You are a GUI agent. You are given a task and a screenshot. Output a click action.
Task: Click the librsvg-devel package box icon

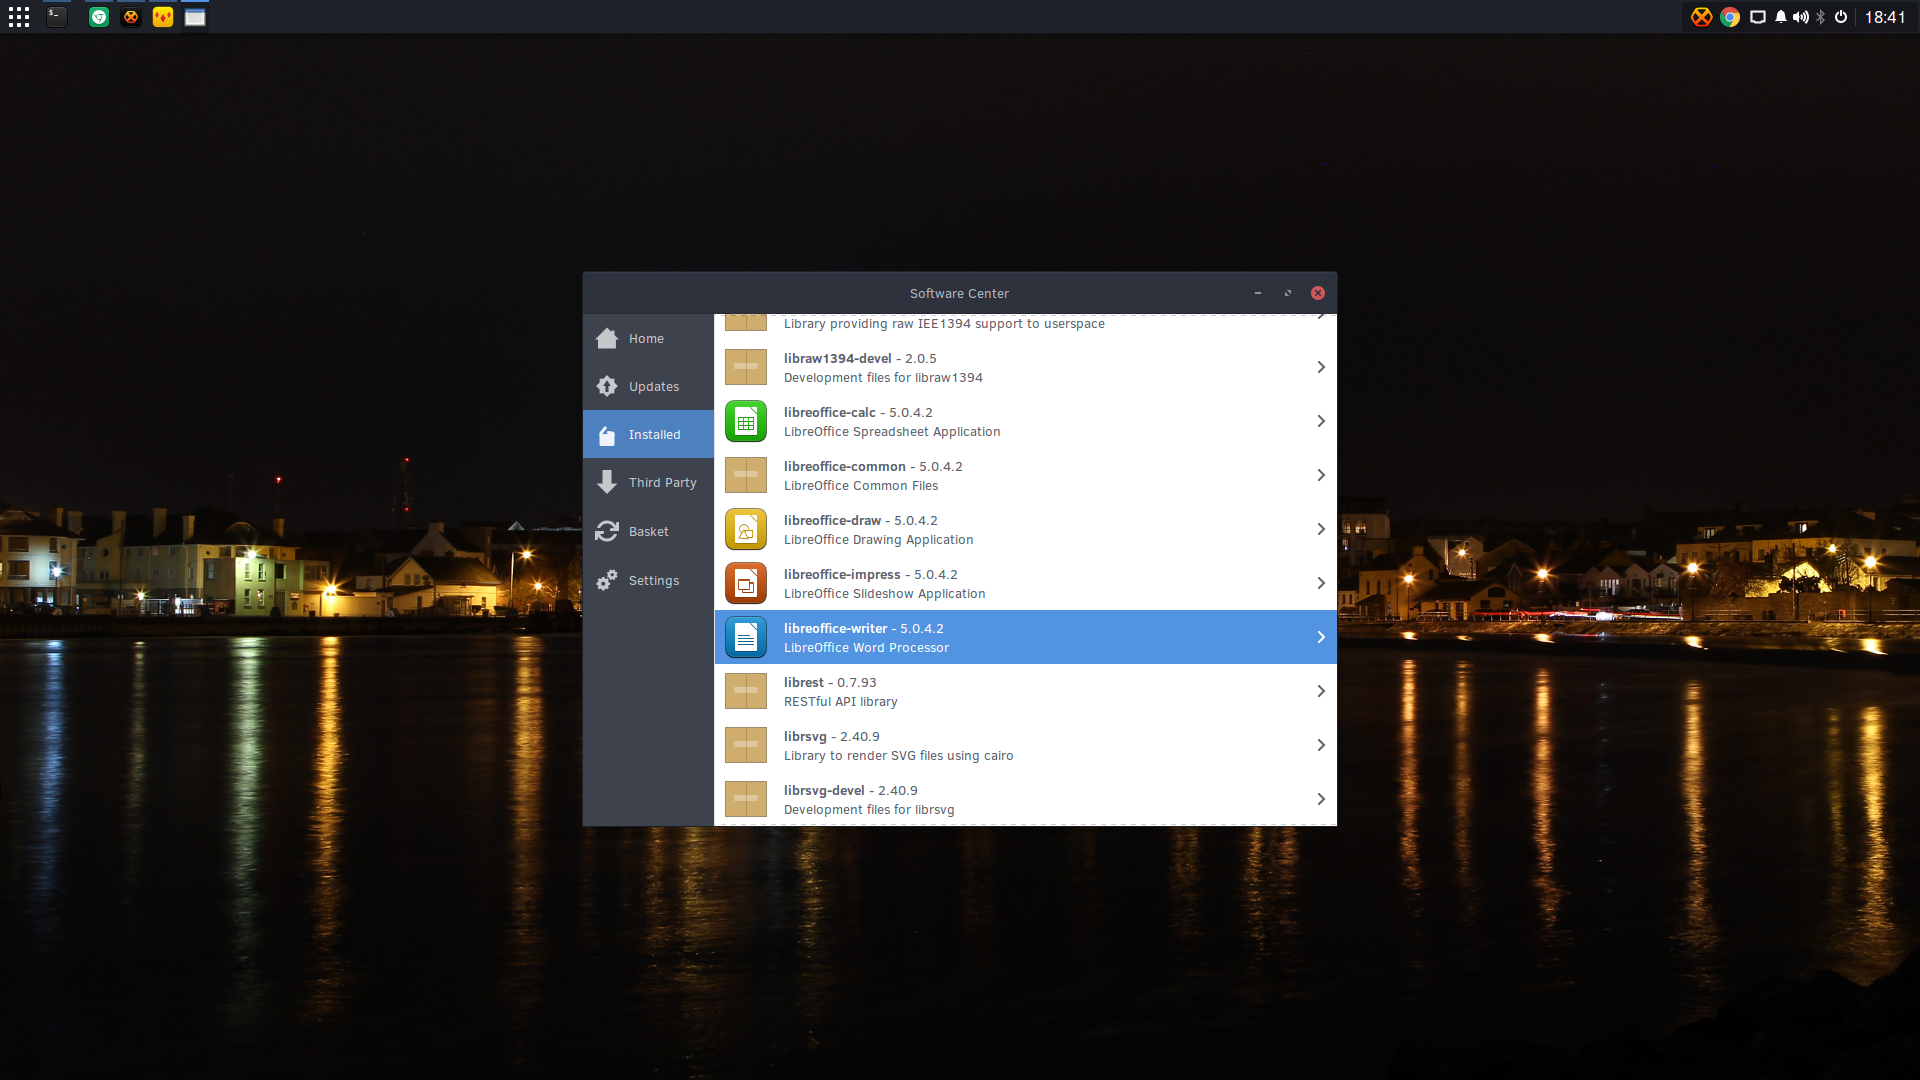click(746, 799)
